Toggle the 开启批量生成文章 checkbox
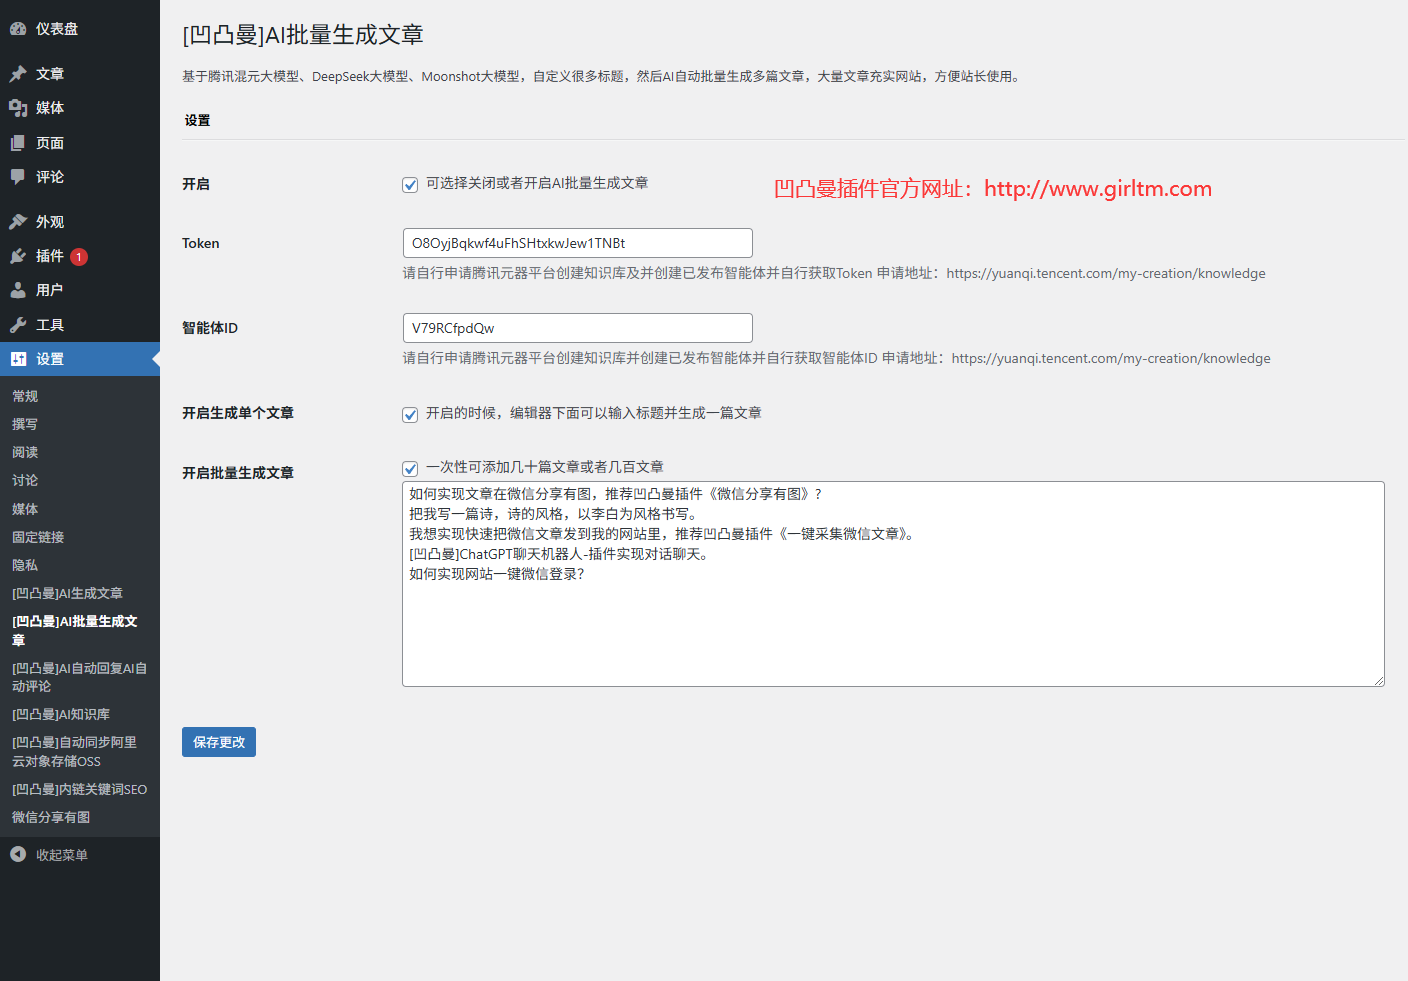 (410, 469)
